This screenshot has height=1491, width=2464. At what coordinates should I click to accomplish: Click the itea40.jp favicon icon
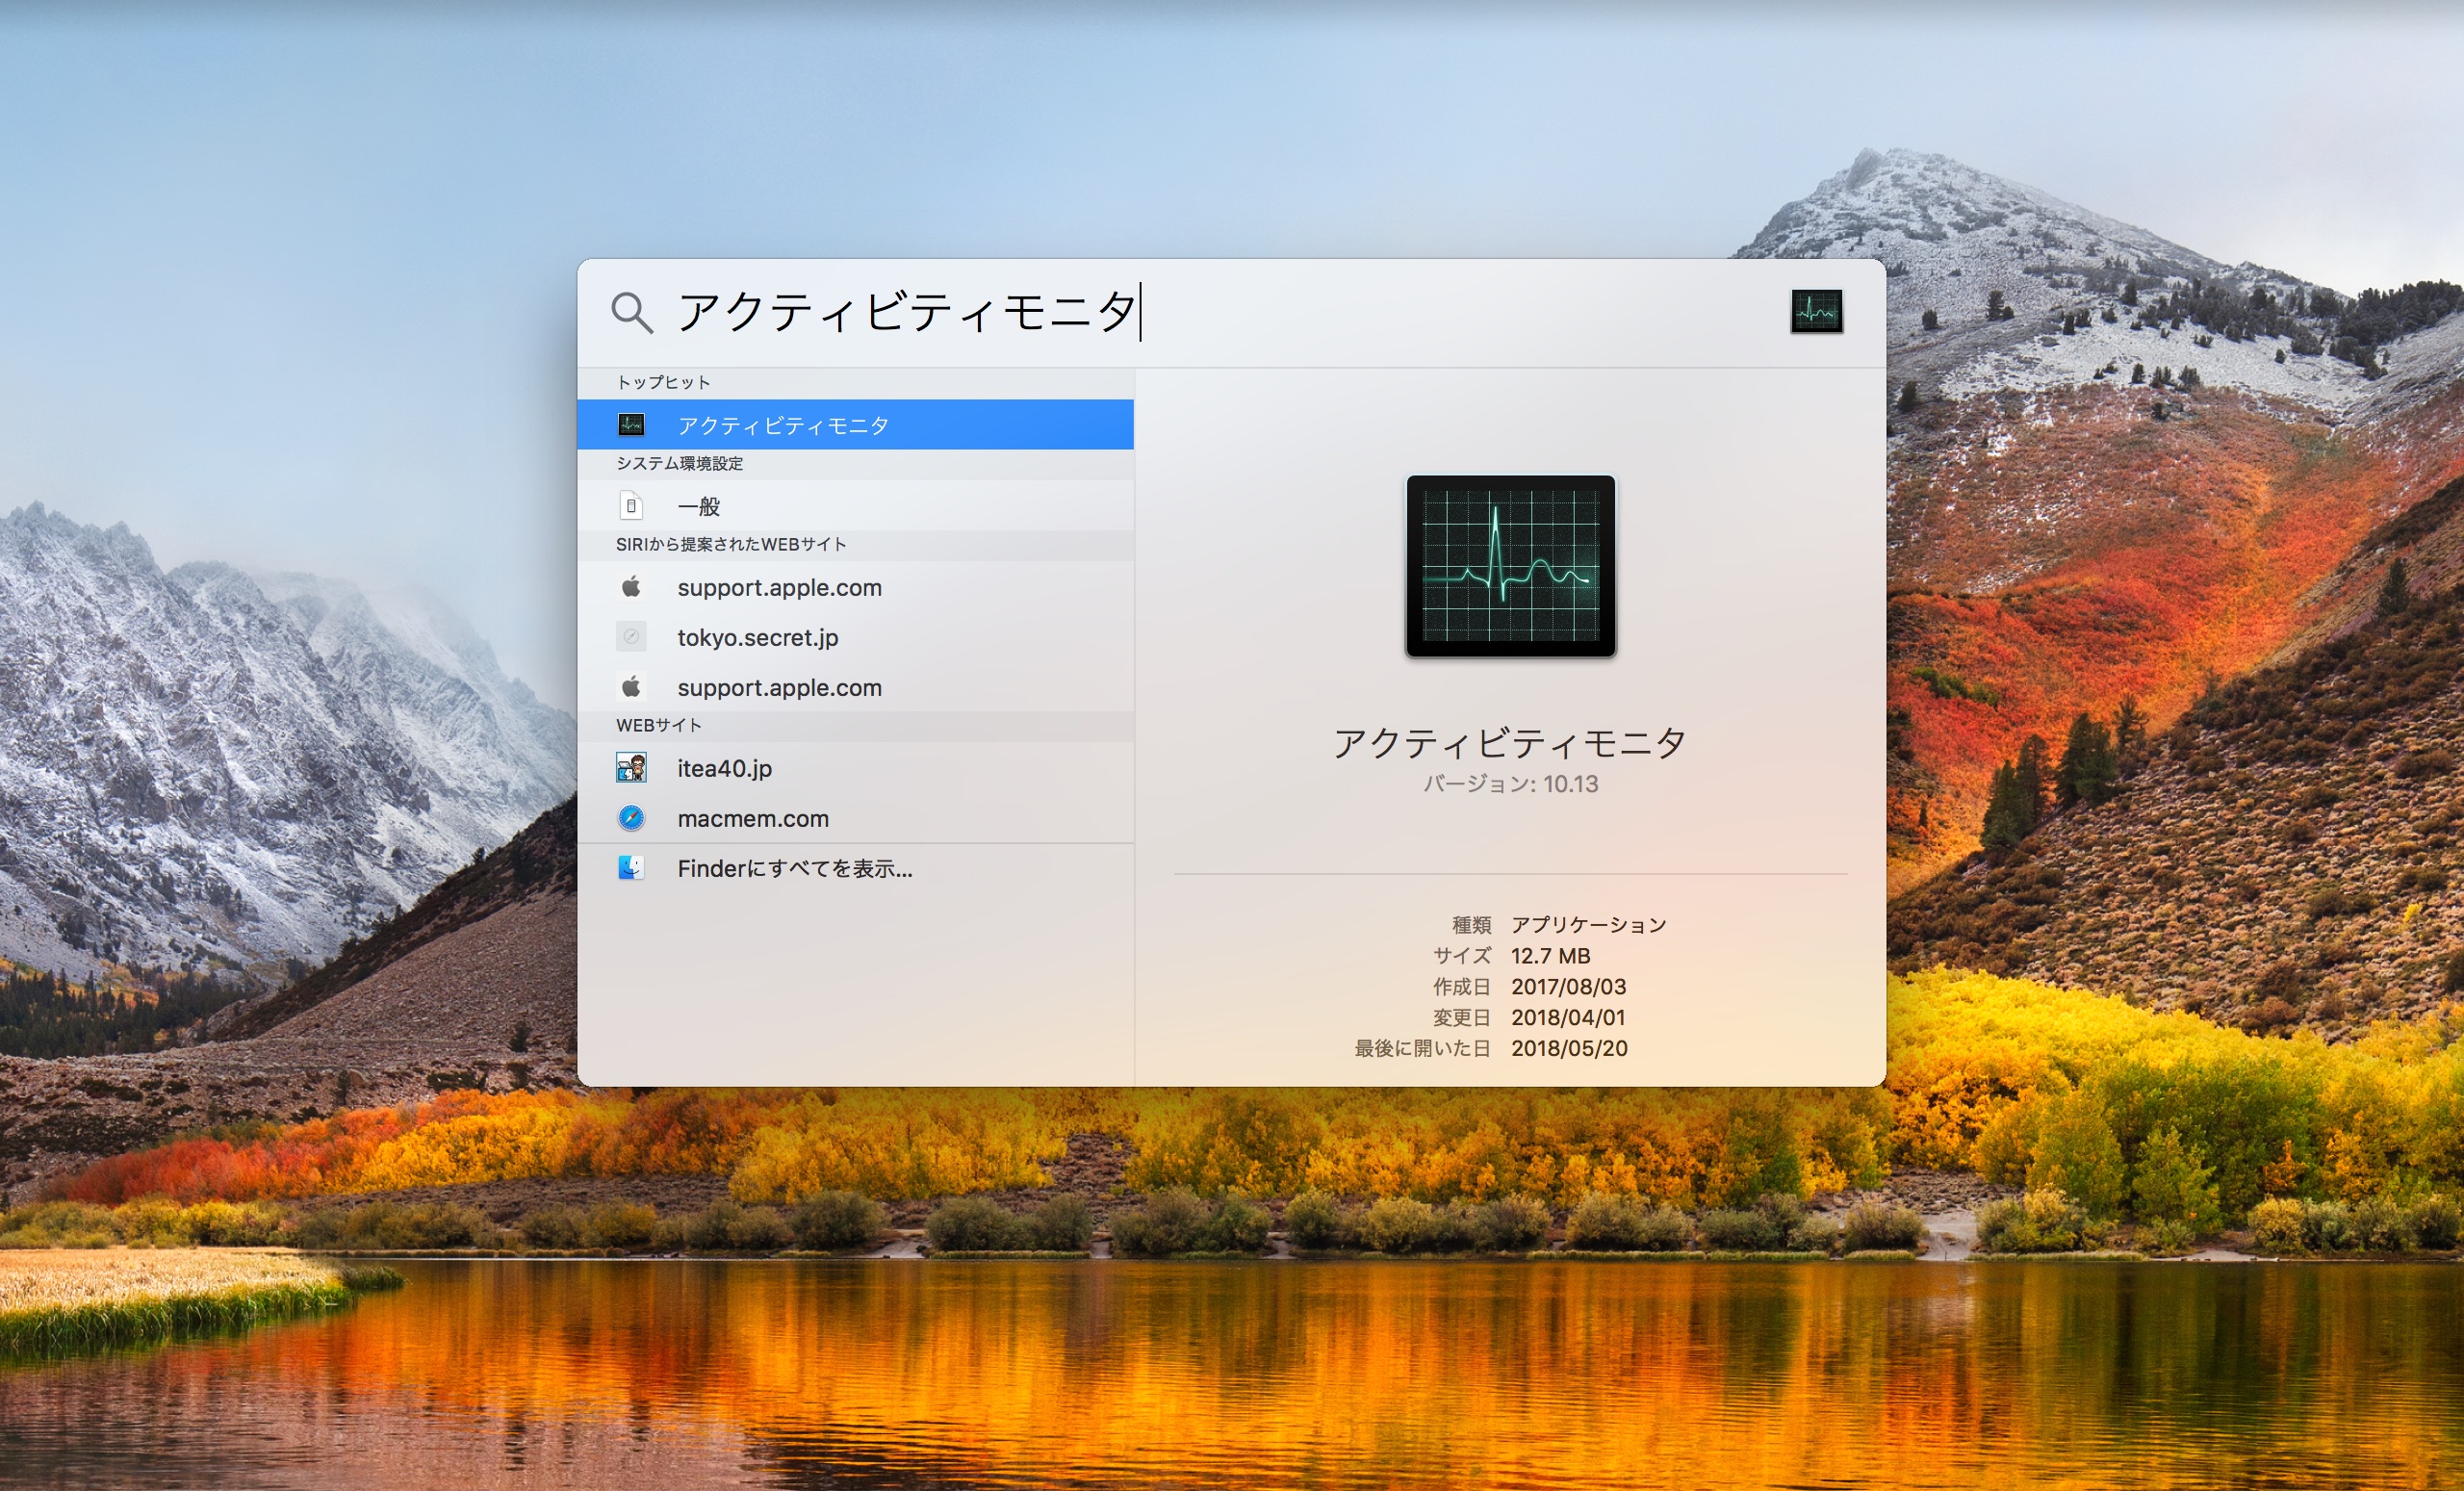point(631,768)
